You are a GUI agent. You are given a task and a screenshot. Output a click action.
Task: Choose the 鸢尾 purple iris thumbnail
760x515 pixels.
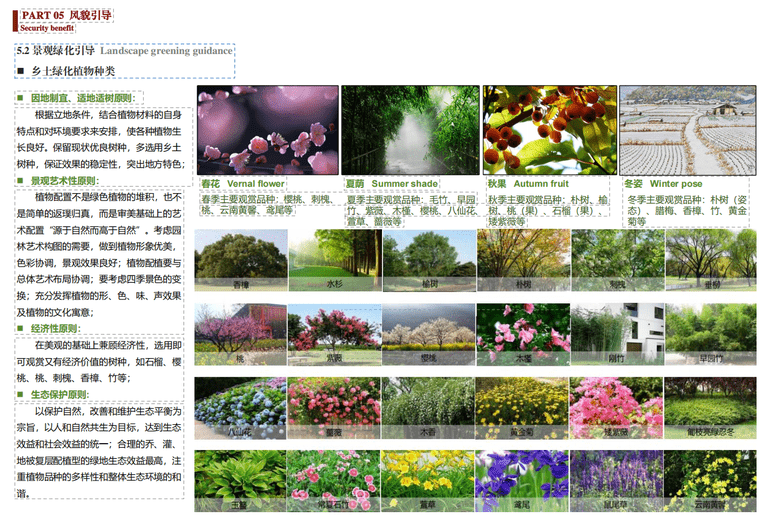point(522,481)
